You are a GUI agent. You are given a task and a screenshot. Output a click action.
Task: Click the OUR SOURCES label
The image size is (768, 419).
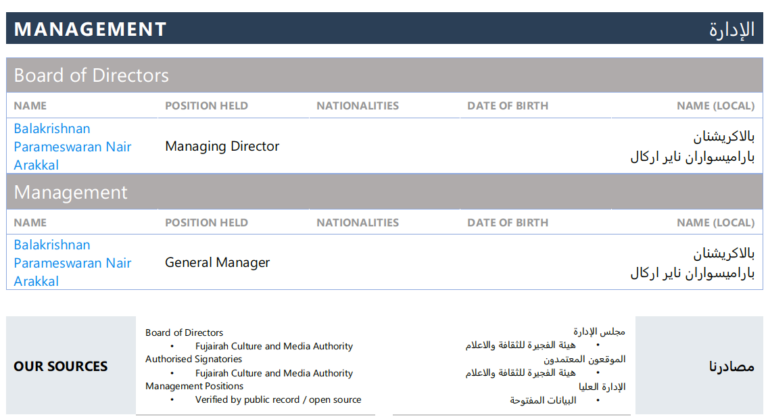coord(60,366)
